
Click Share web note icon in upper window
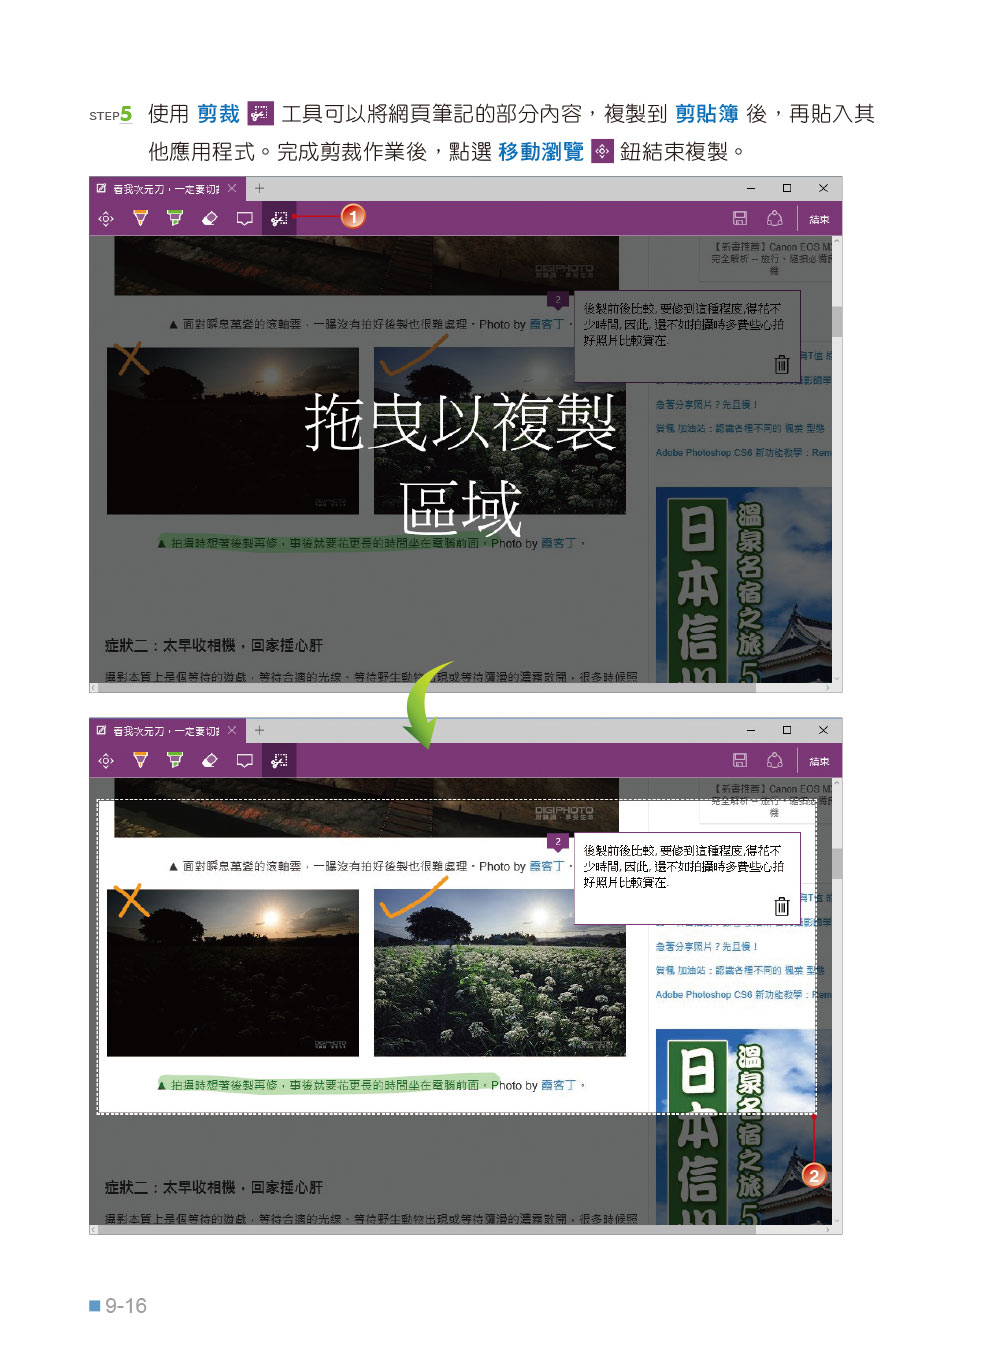point(774,218)
